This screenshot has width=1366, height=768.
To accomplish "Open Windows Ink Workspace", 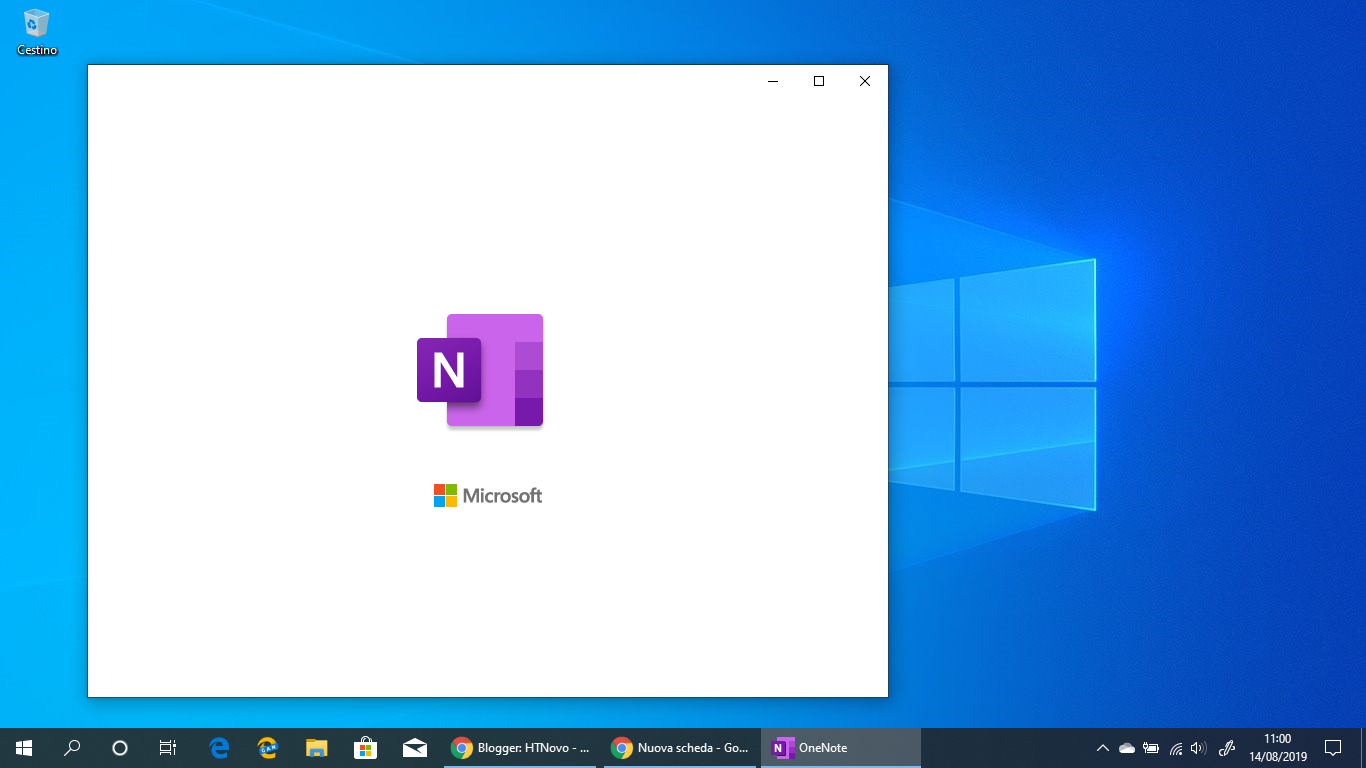I will click(x=1227, y=747).
